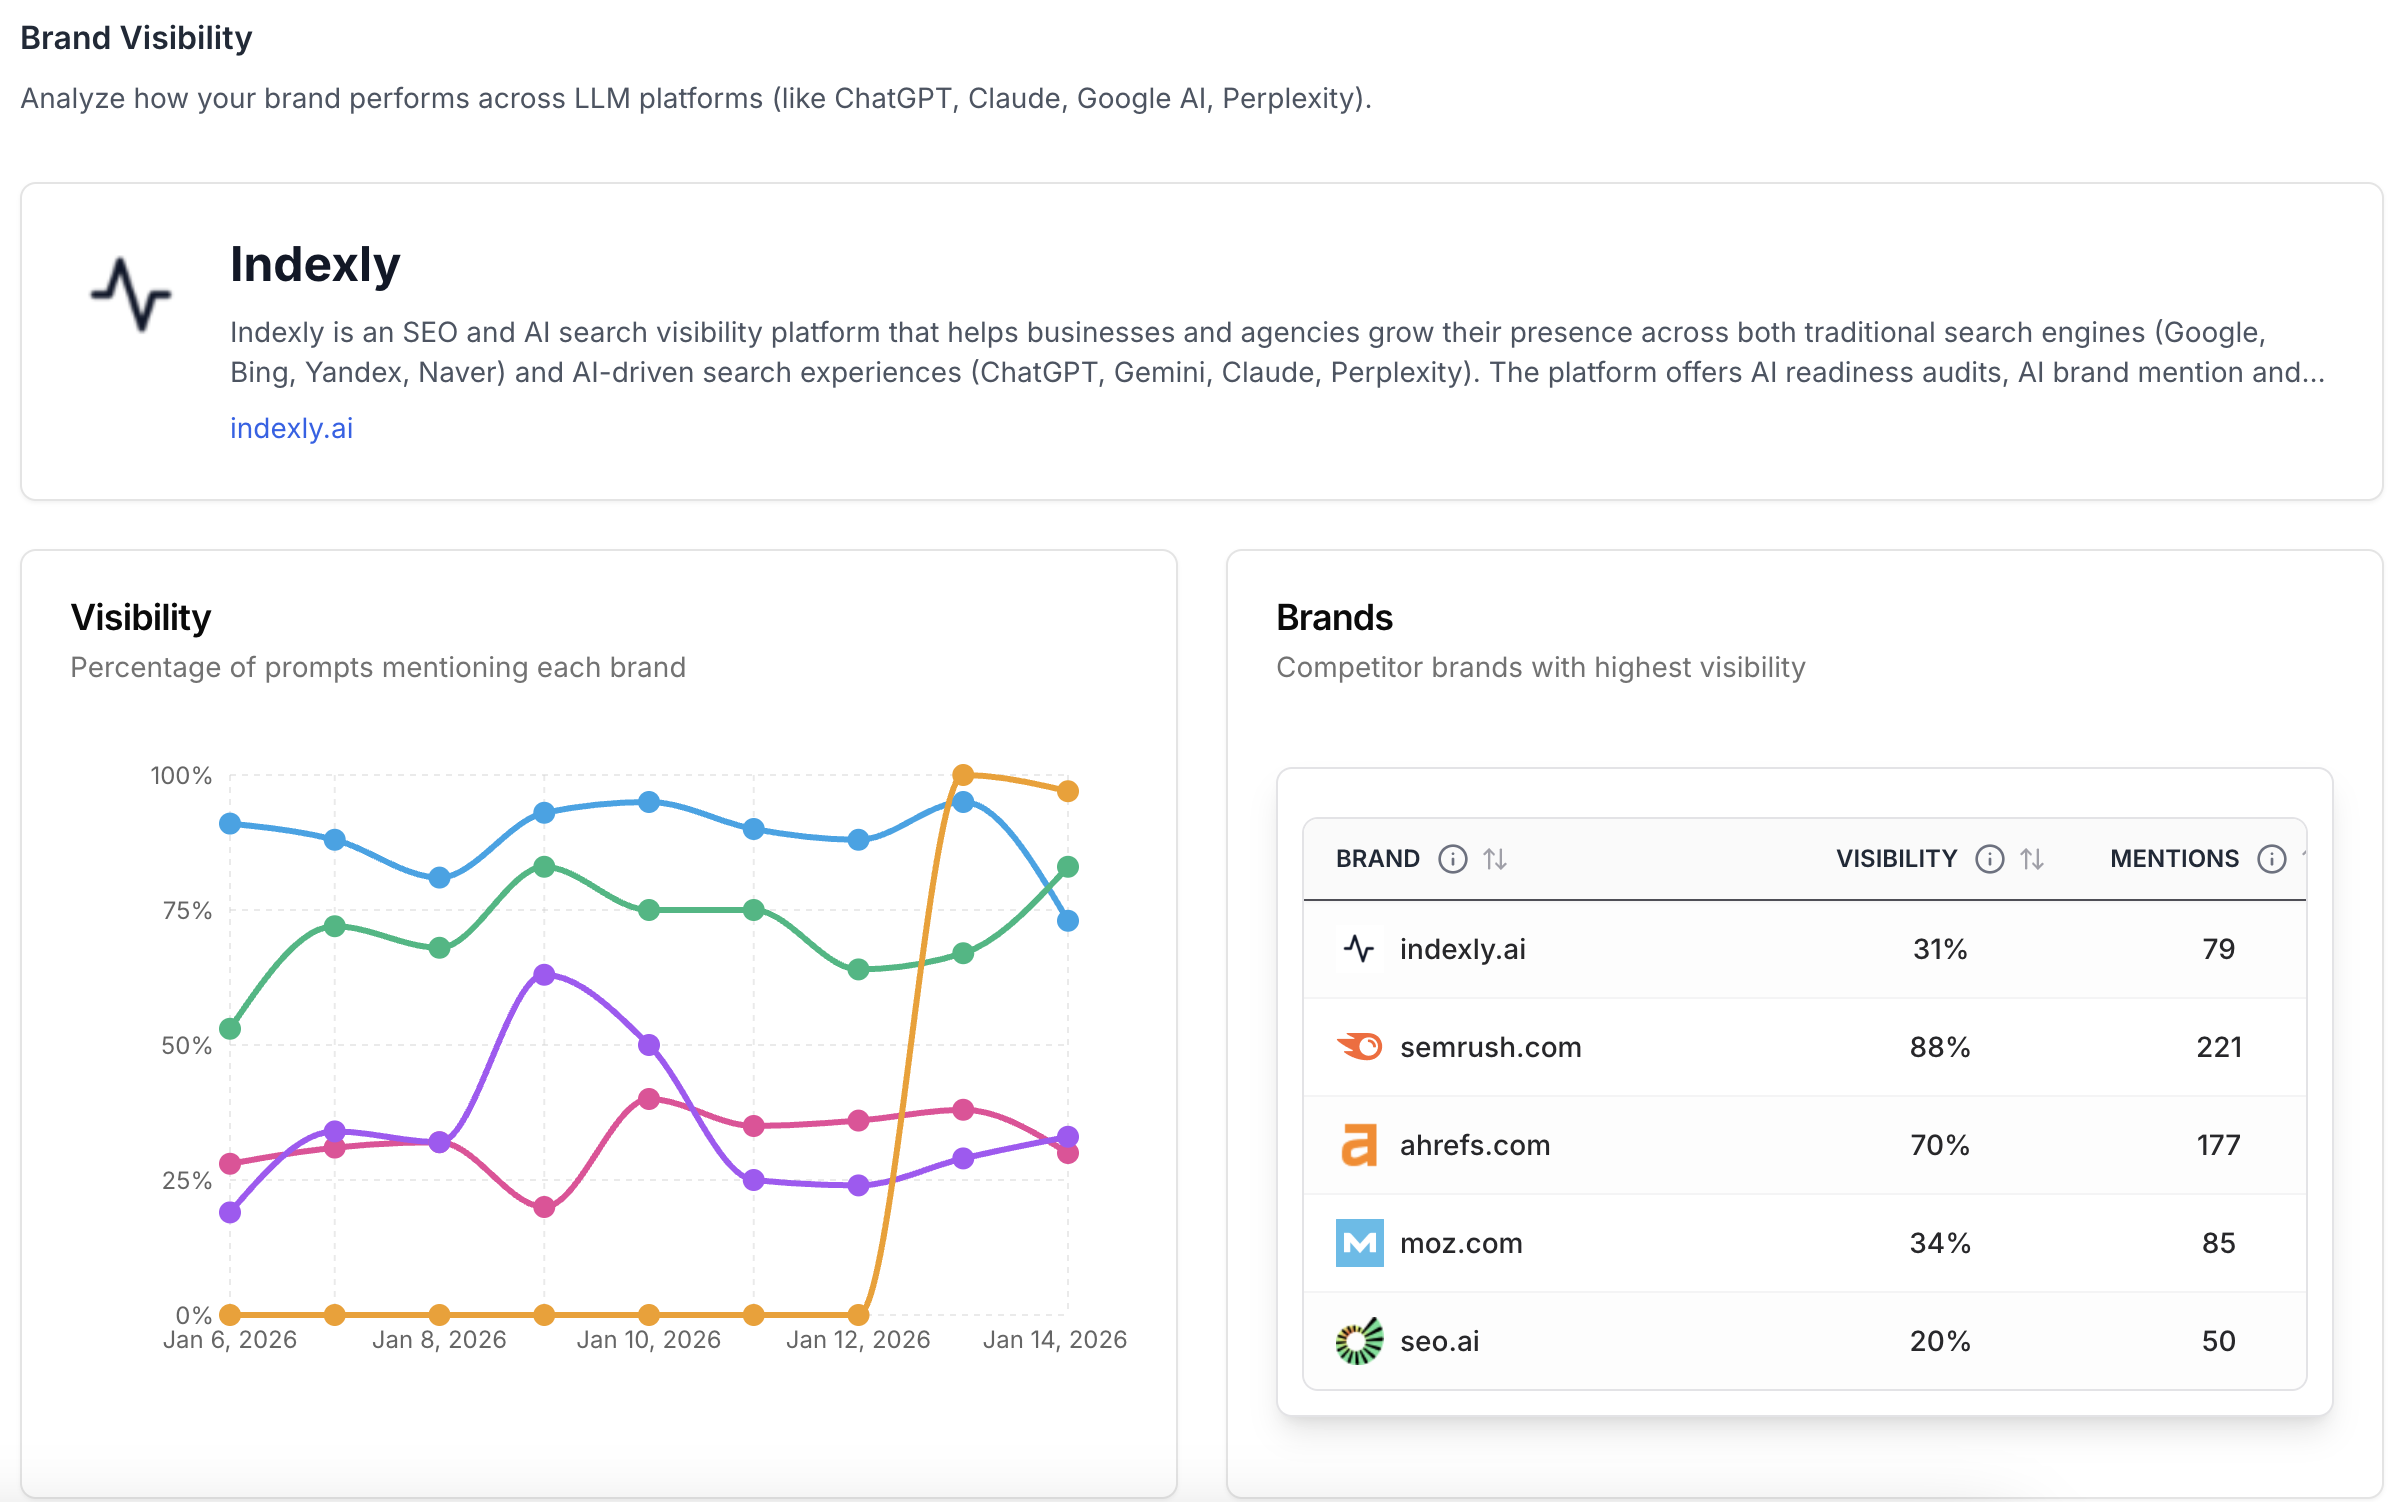Click blue line data point on Jan 6
2396x1502 pixels.
230,824
